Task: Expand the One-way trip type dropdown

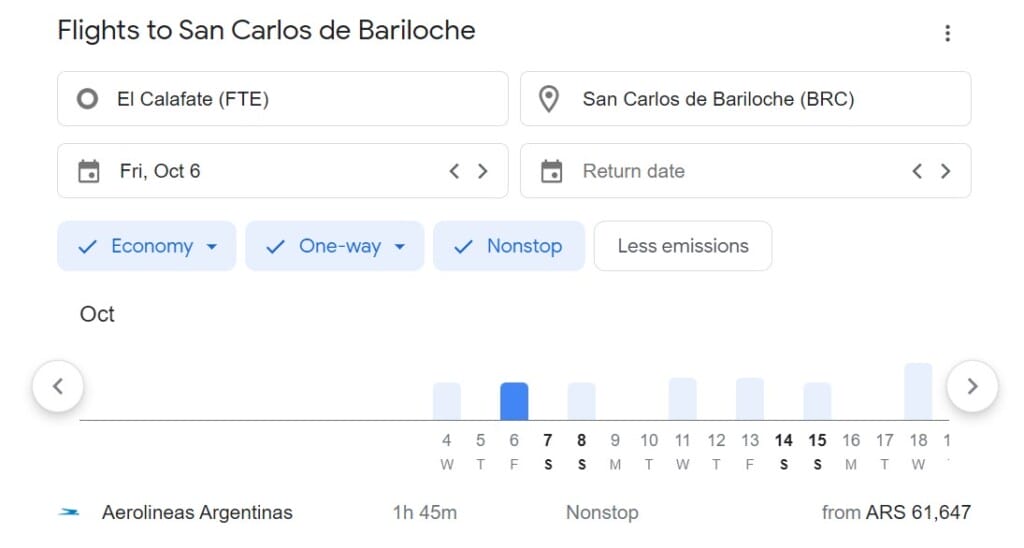Action: (x=334, y=246)
